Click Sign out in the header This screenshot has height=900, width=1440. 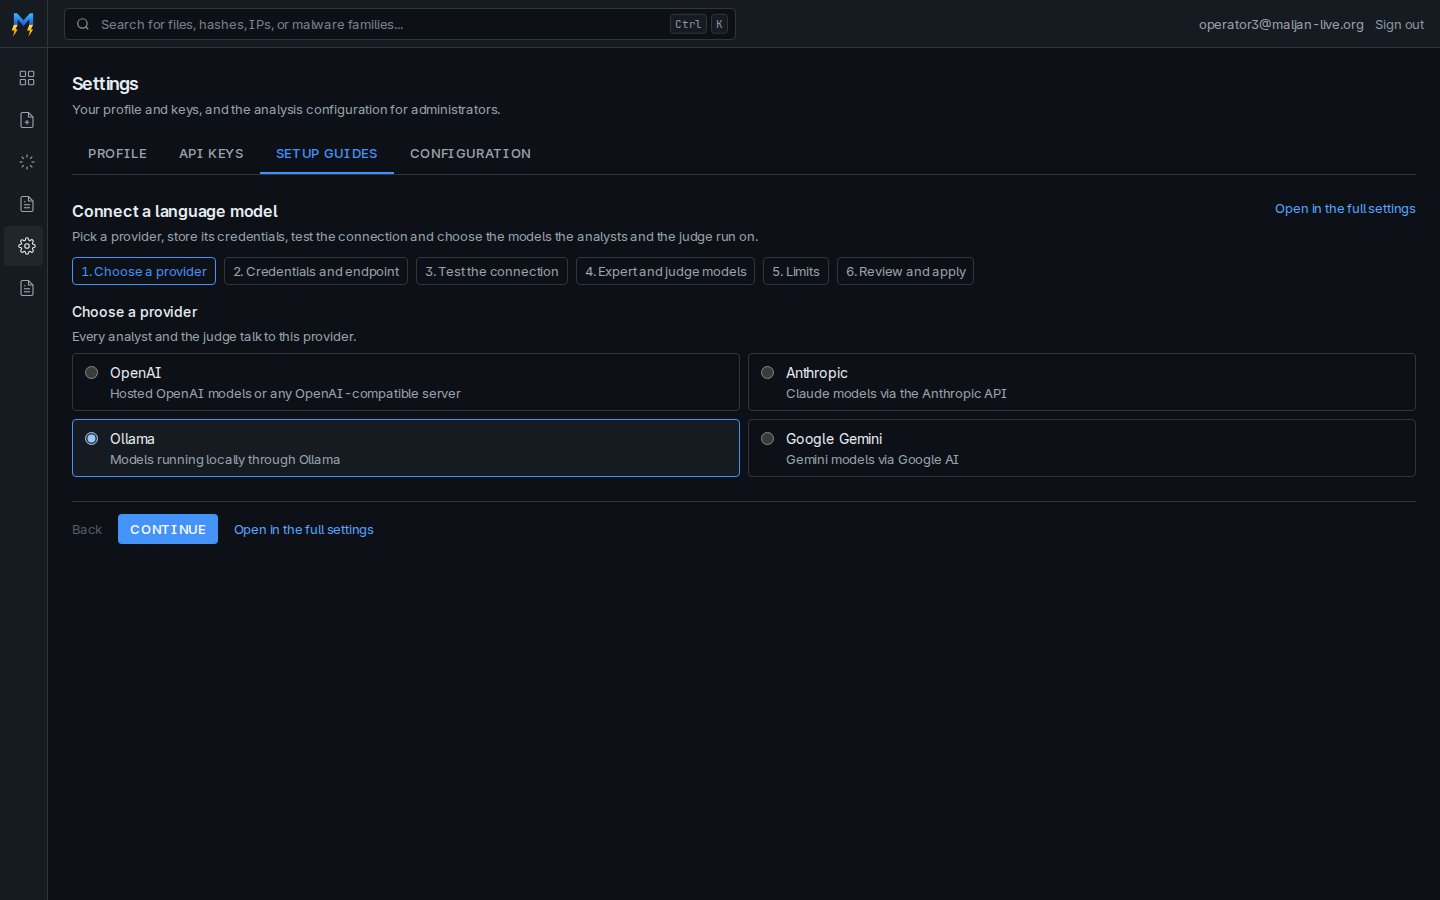coord(1399,24)
